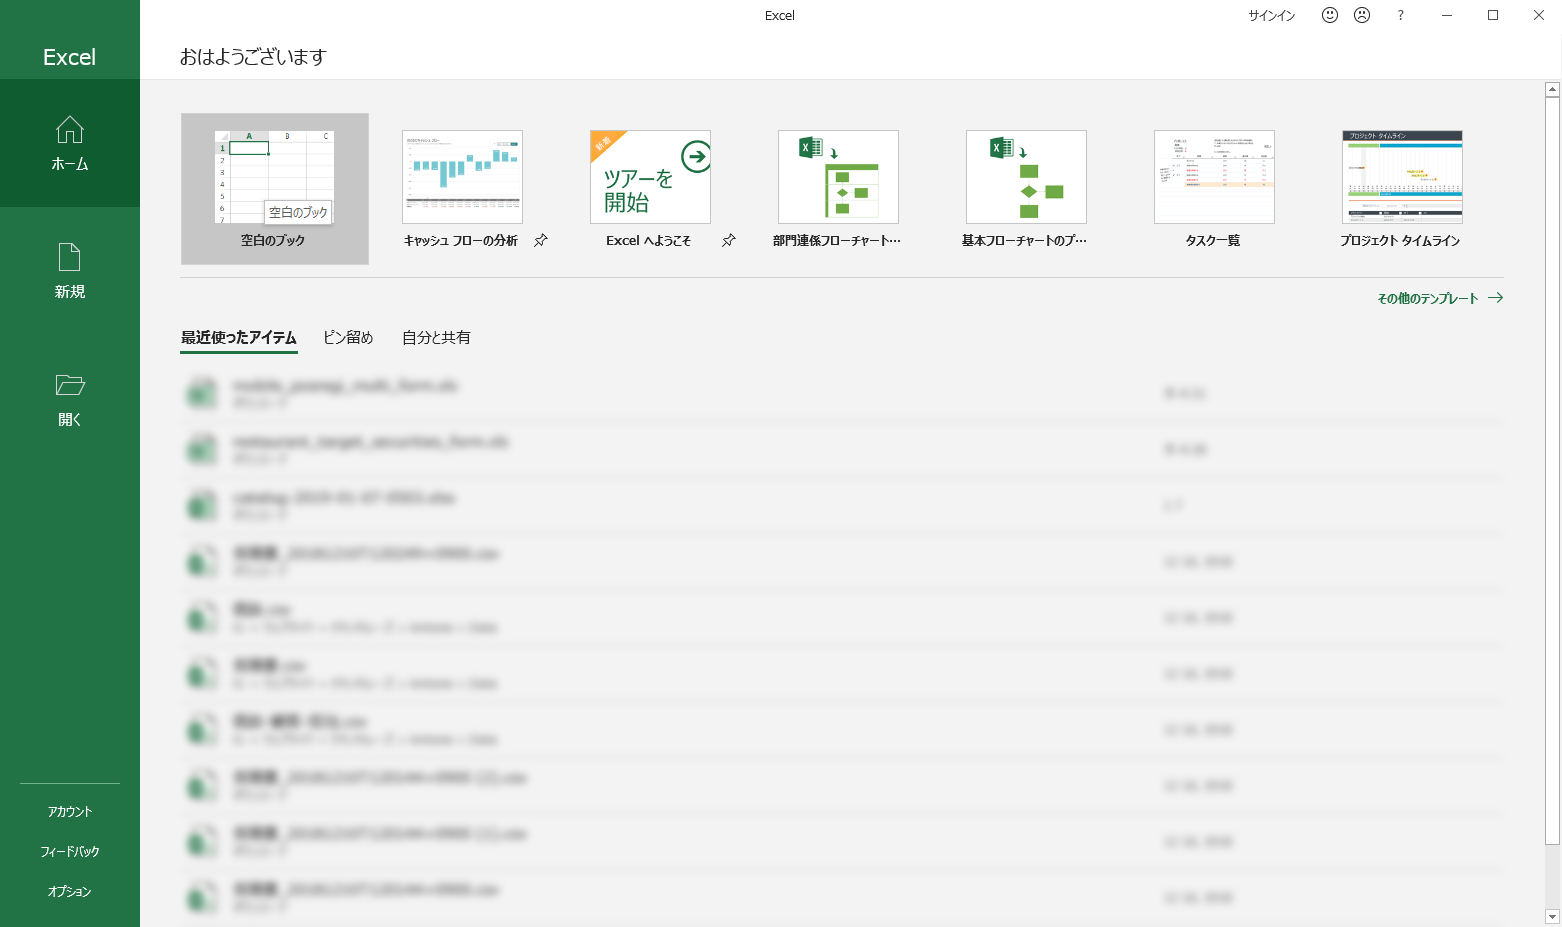
Task: Open フィードバック in sidebar
Action: click(70, 852)
